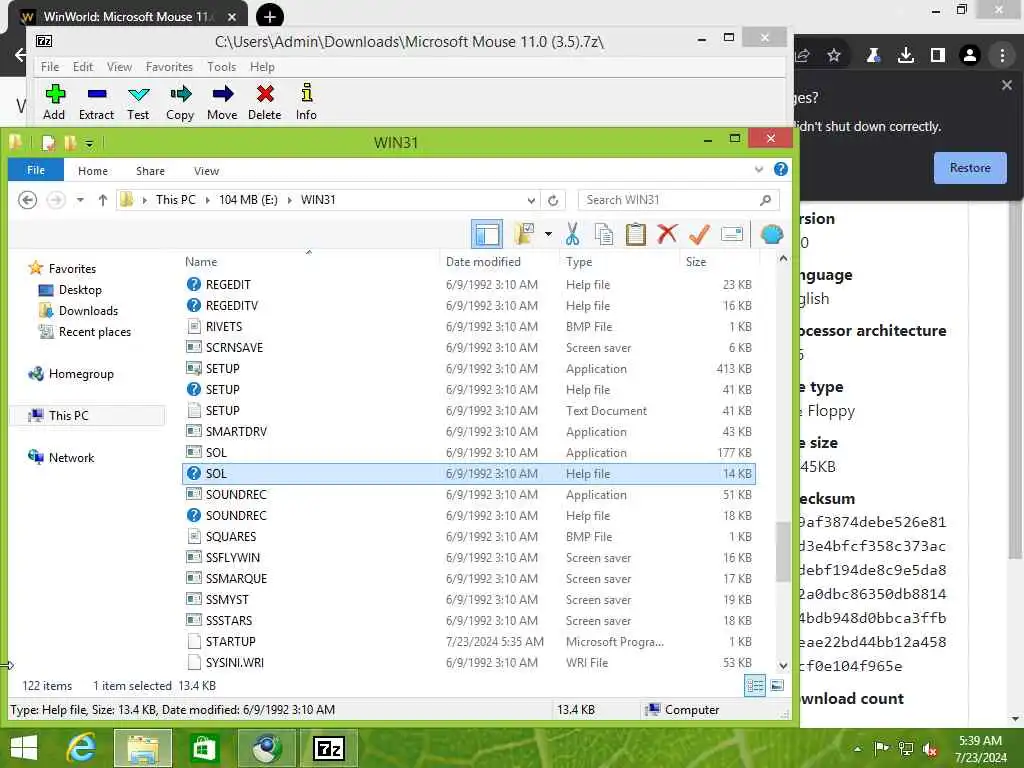
Task: Click the file list vertical scrollbar thumb
Action: pos(783,552)
